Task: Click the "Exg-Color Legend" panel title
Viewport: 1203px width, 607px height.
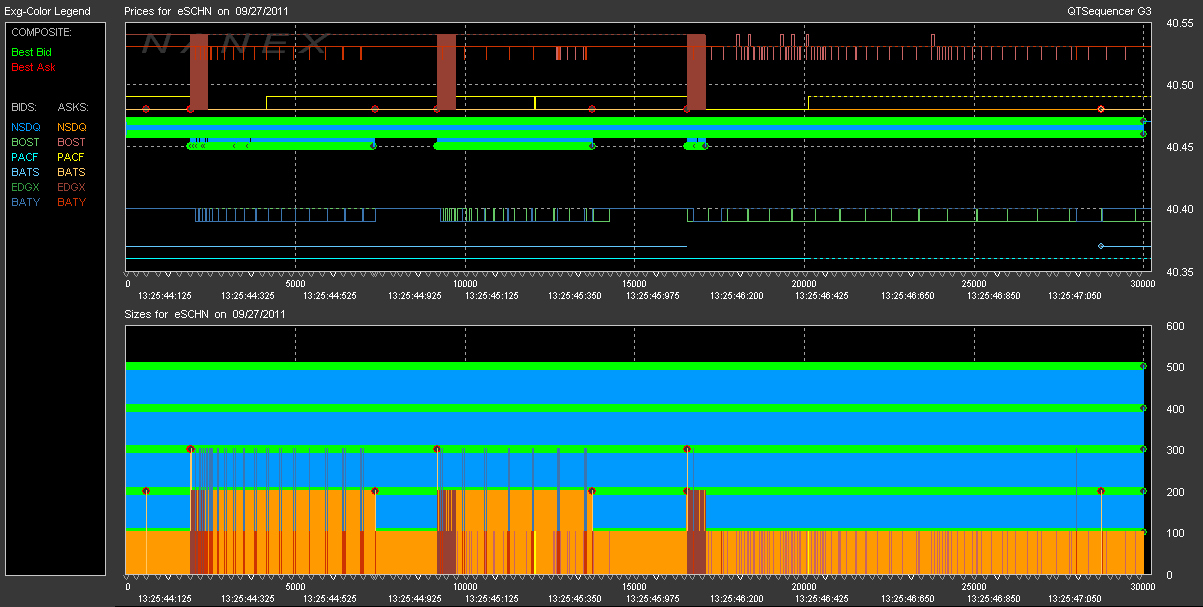Action: coord(48,11)
